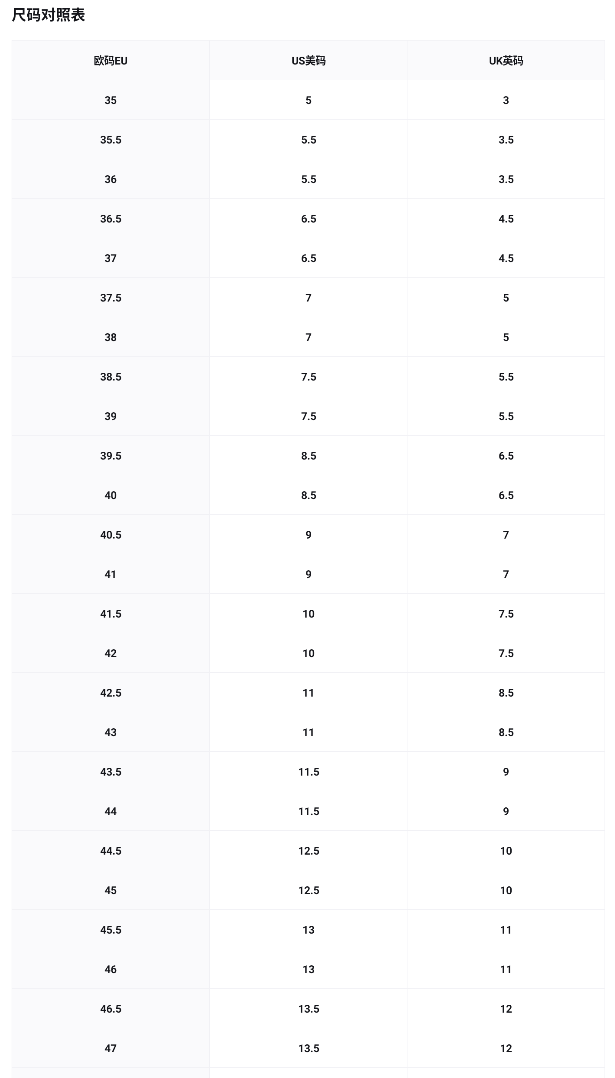Click EU size 41.5 cell

click(111, 614)
